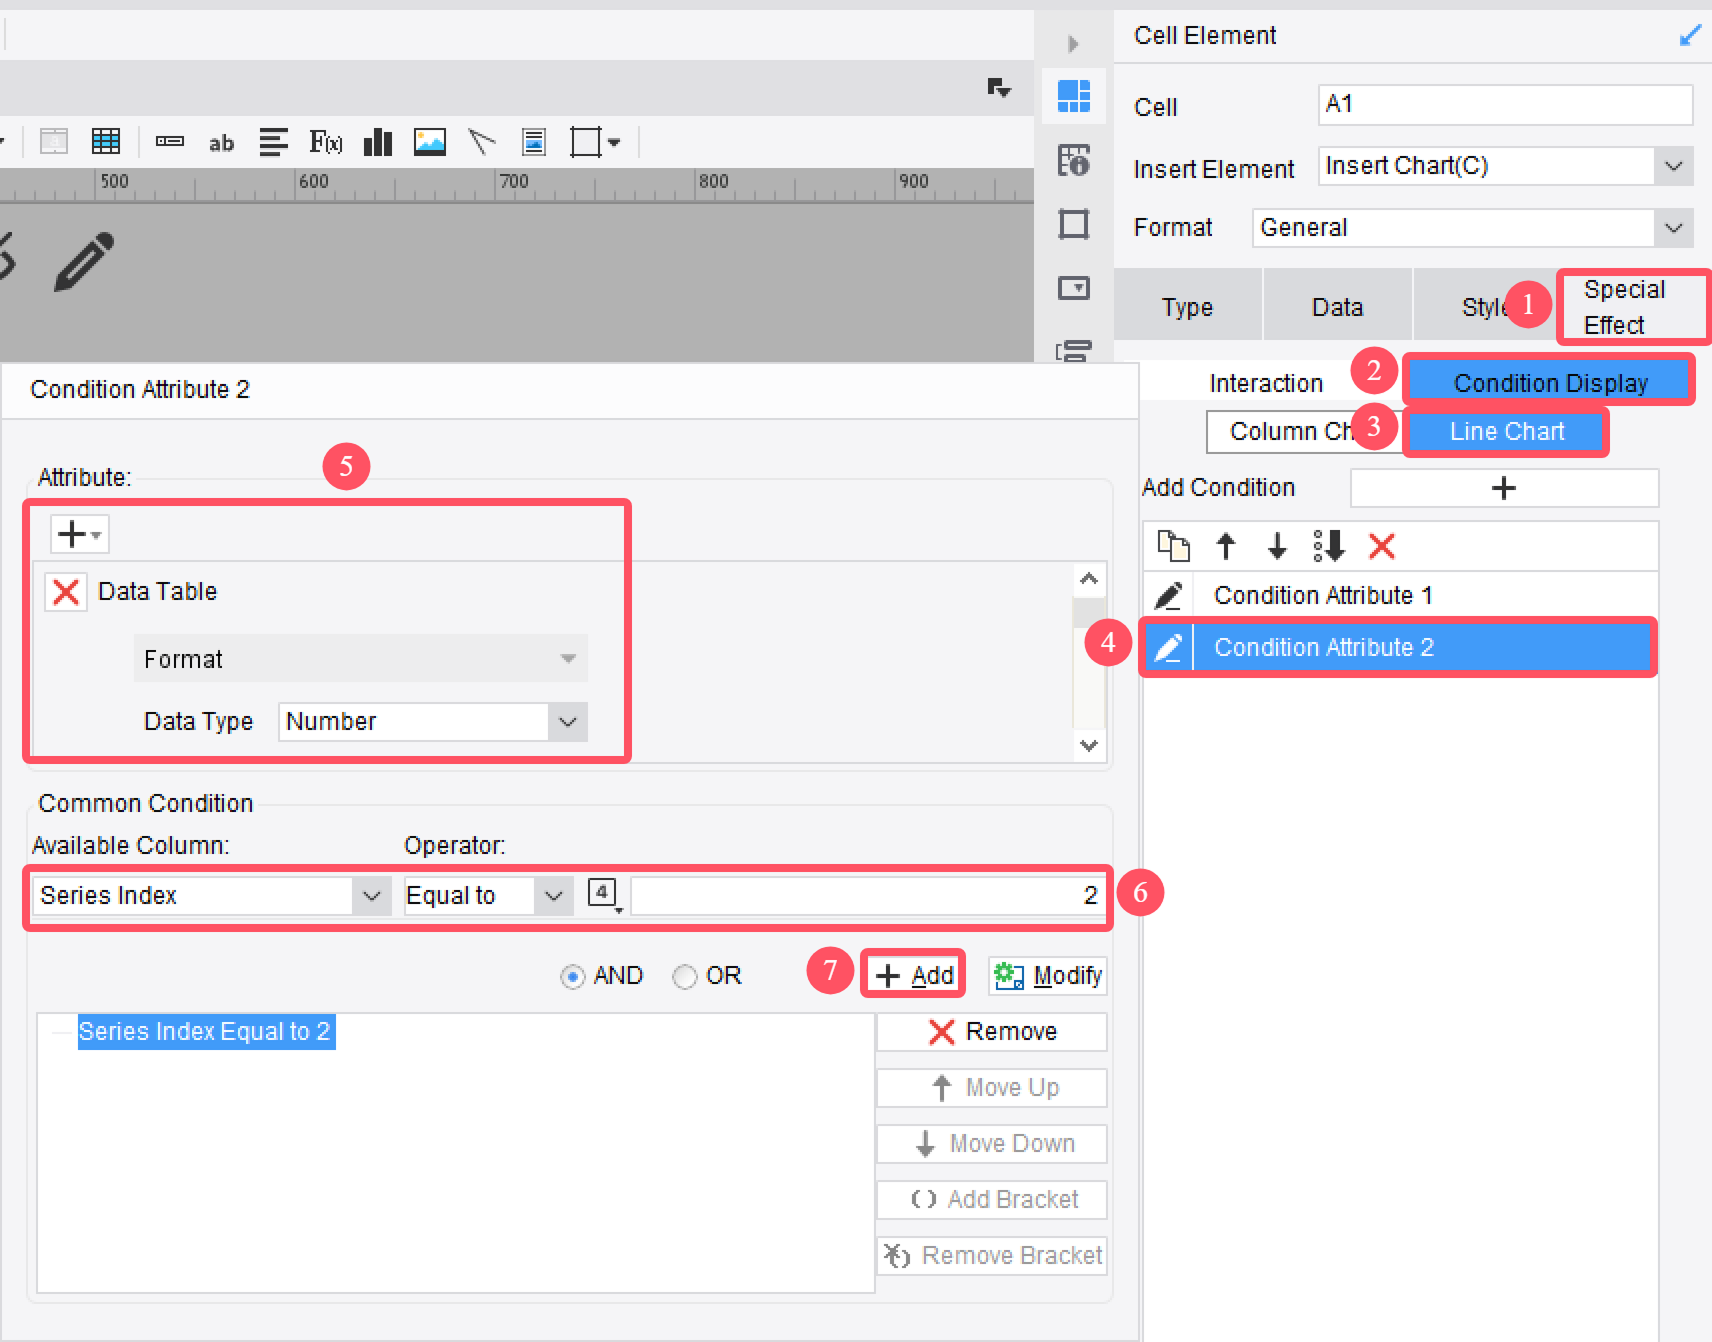Screen dimensions: 1712x1342
Task: Click the Remove Bracket button
Action: pos(992,1256)
